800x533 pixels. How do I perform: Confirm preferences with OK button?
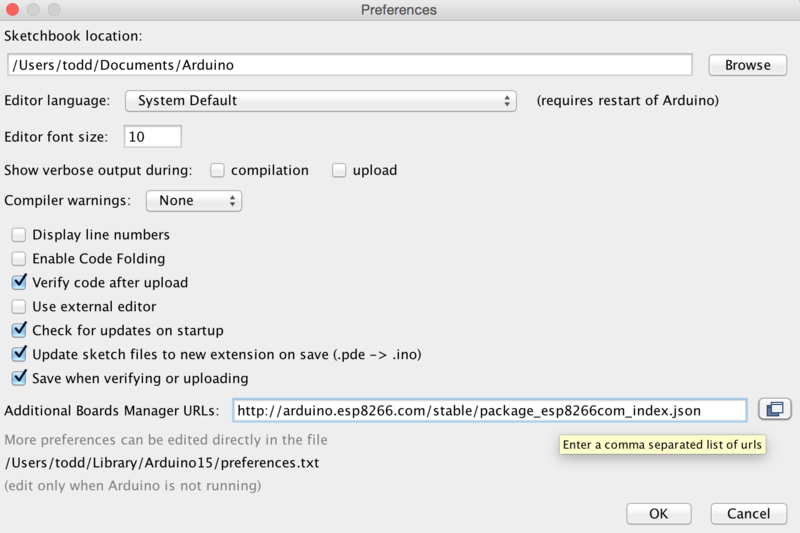(x=659, y=514)
